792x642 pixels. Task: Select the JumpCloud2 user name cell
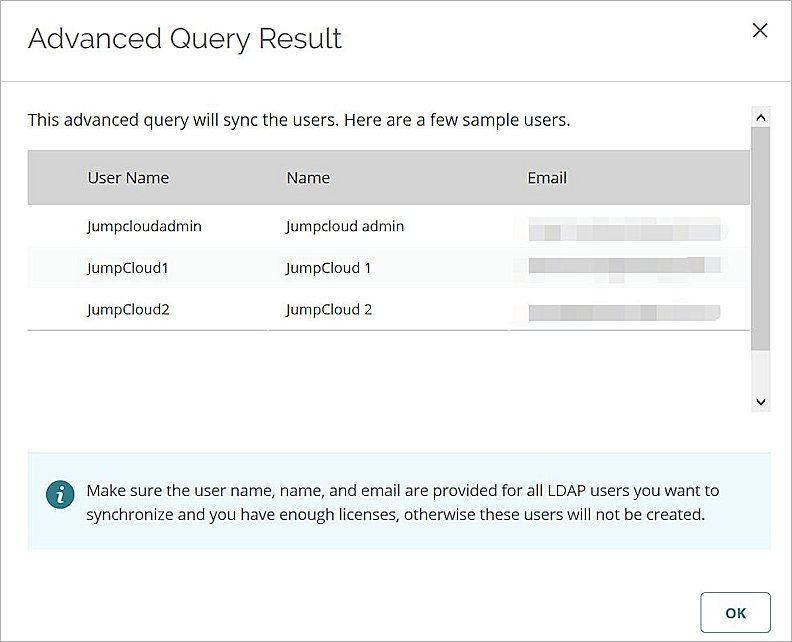[x=128, y=310]
